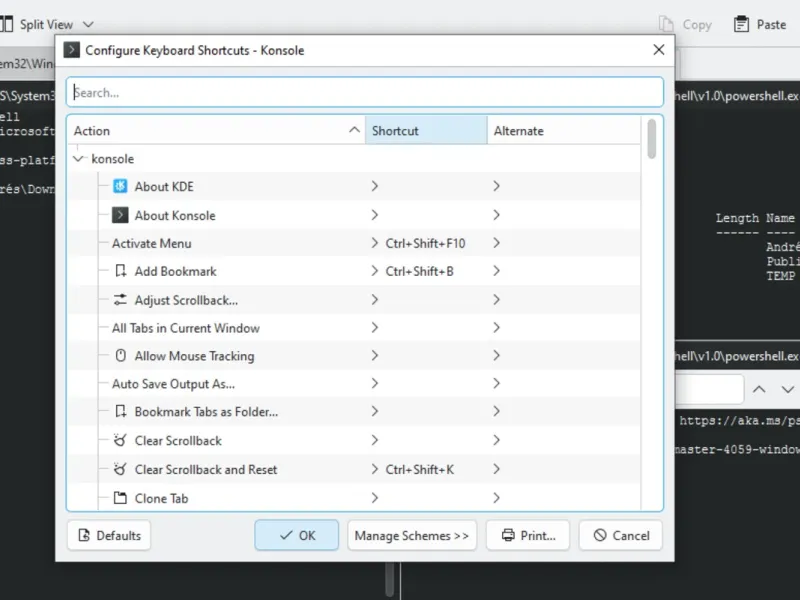Click the Konsole icon in dialog title bar

coord(71,50)
